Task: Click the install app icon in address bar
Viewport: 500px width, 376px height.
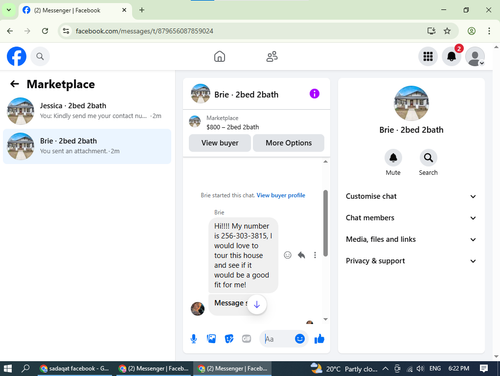Action: [x=431, y=31]
